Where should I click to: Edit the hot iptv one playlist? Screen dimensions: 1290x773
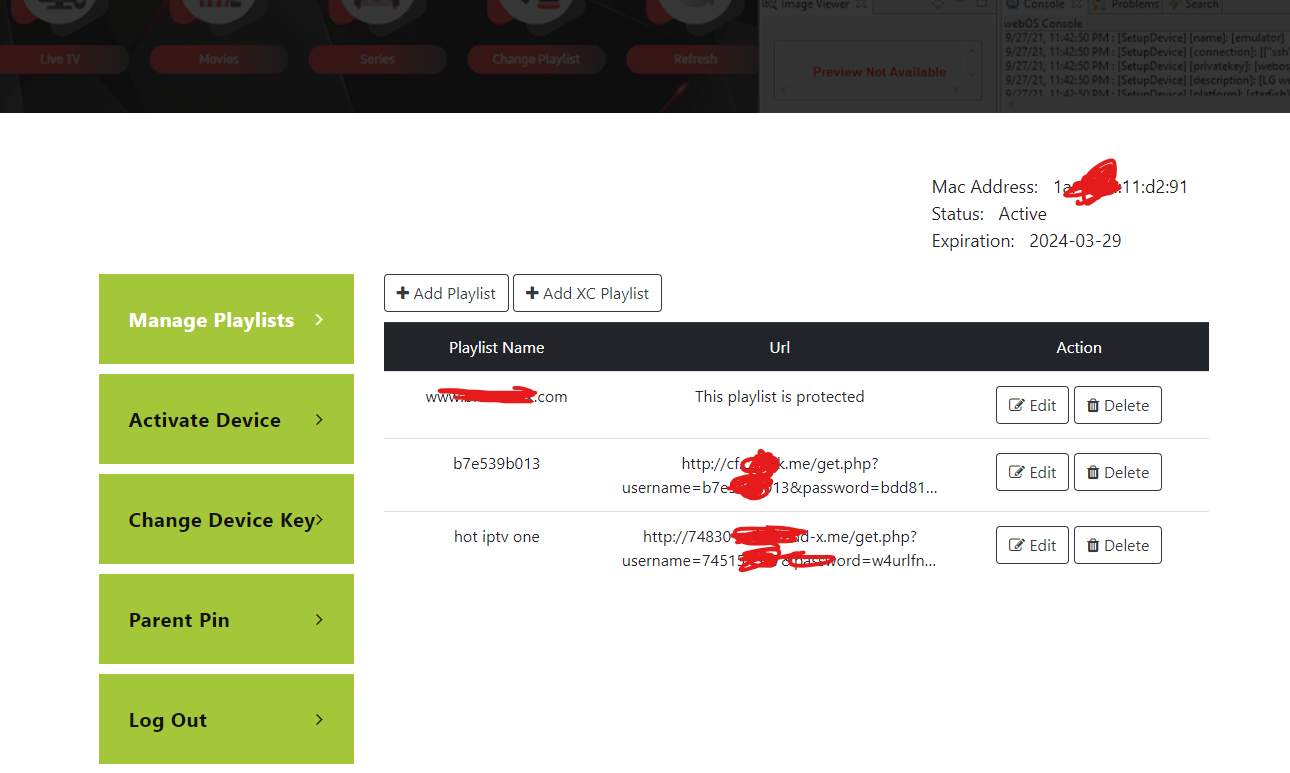point(1032,545)
